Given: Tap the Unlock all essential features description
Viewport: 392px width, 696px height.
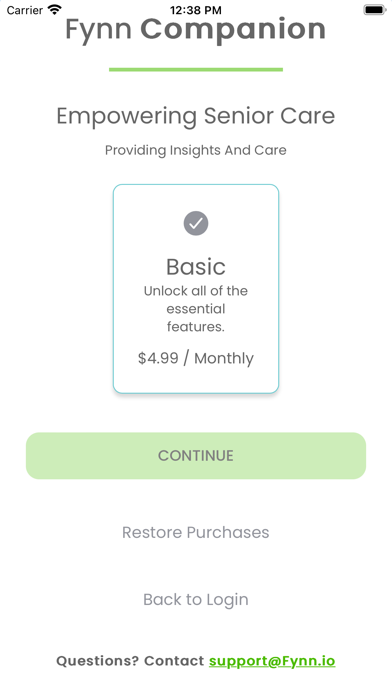Looking at the screenshot, I should [196, 309].
